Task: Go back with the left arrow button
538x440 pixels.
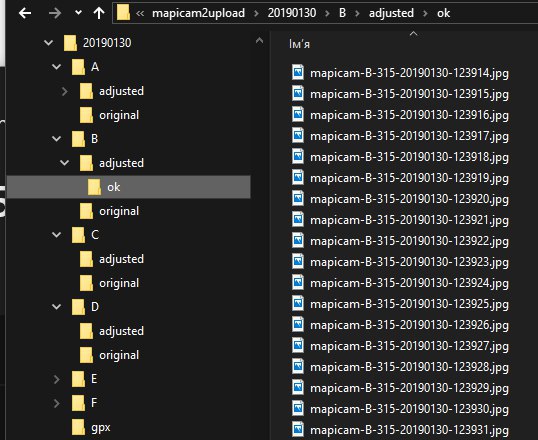Action: (x=25, y=13)
